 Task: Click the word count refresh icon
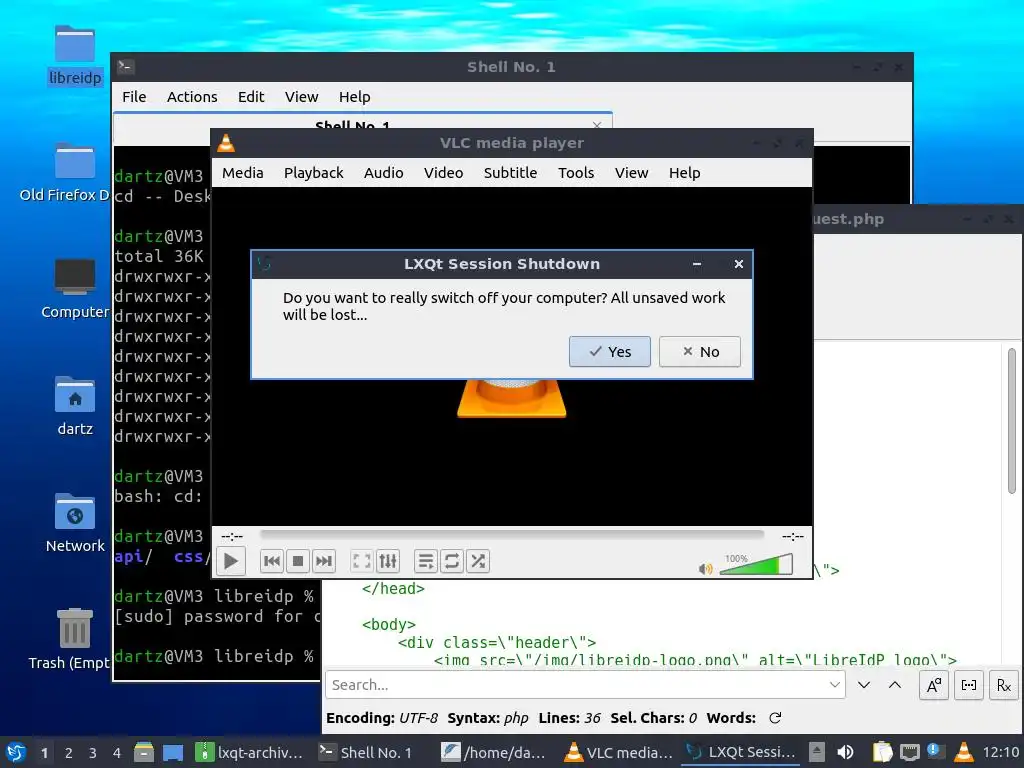[x=775, y=718]
